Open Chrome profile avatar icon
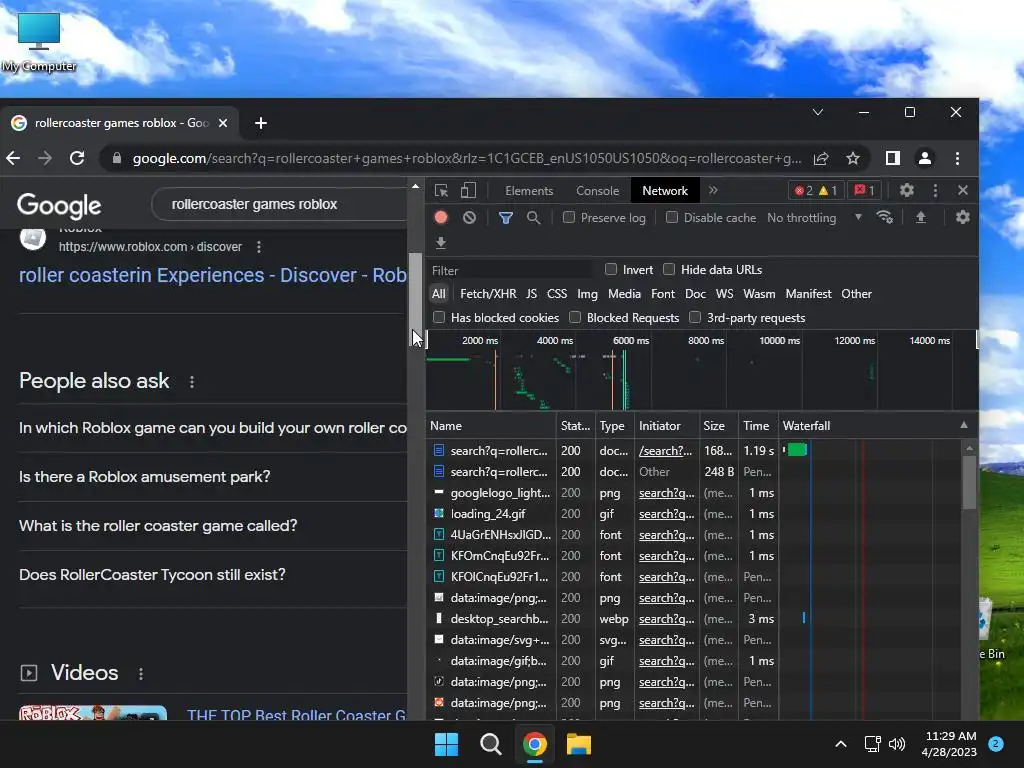This screenshot has width=1024, height=768. pos(925,158)
